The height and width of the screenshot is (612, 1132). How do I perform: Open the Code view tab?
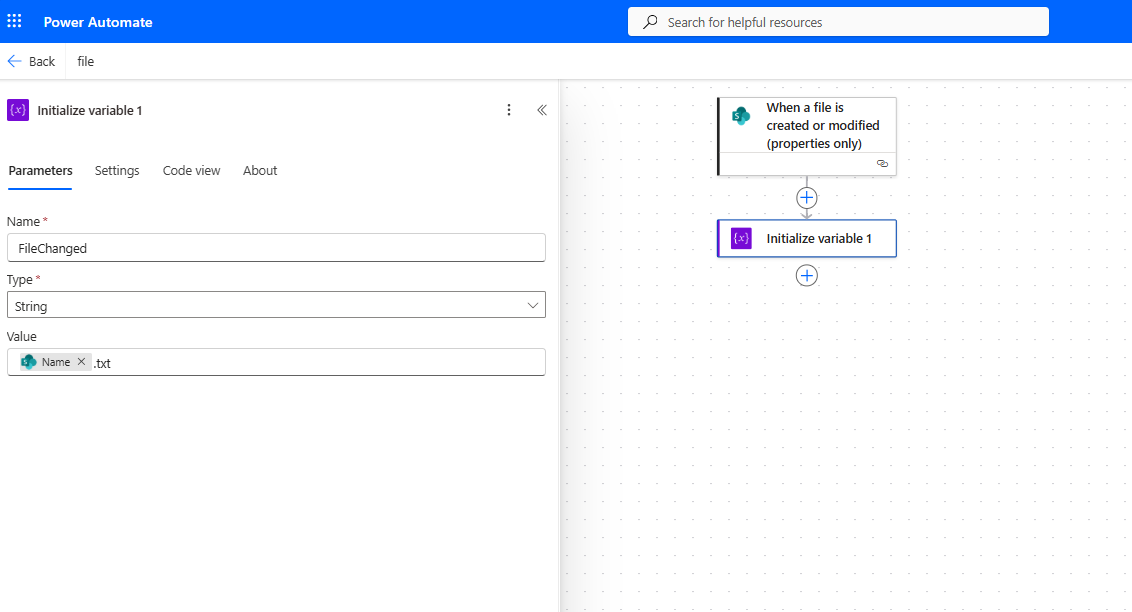click(x=191, y=171)
